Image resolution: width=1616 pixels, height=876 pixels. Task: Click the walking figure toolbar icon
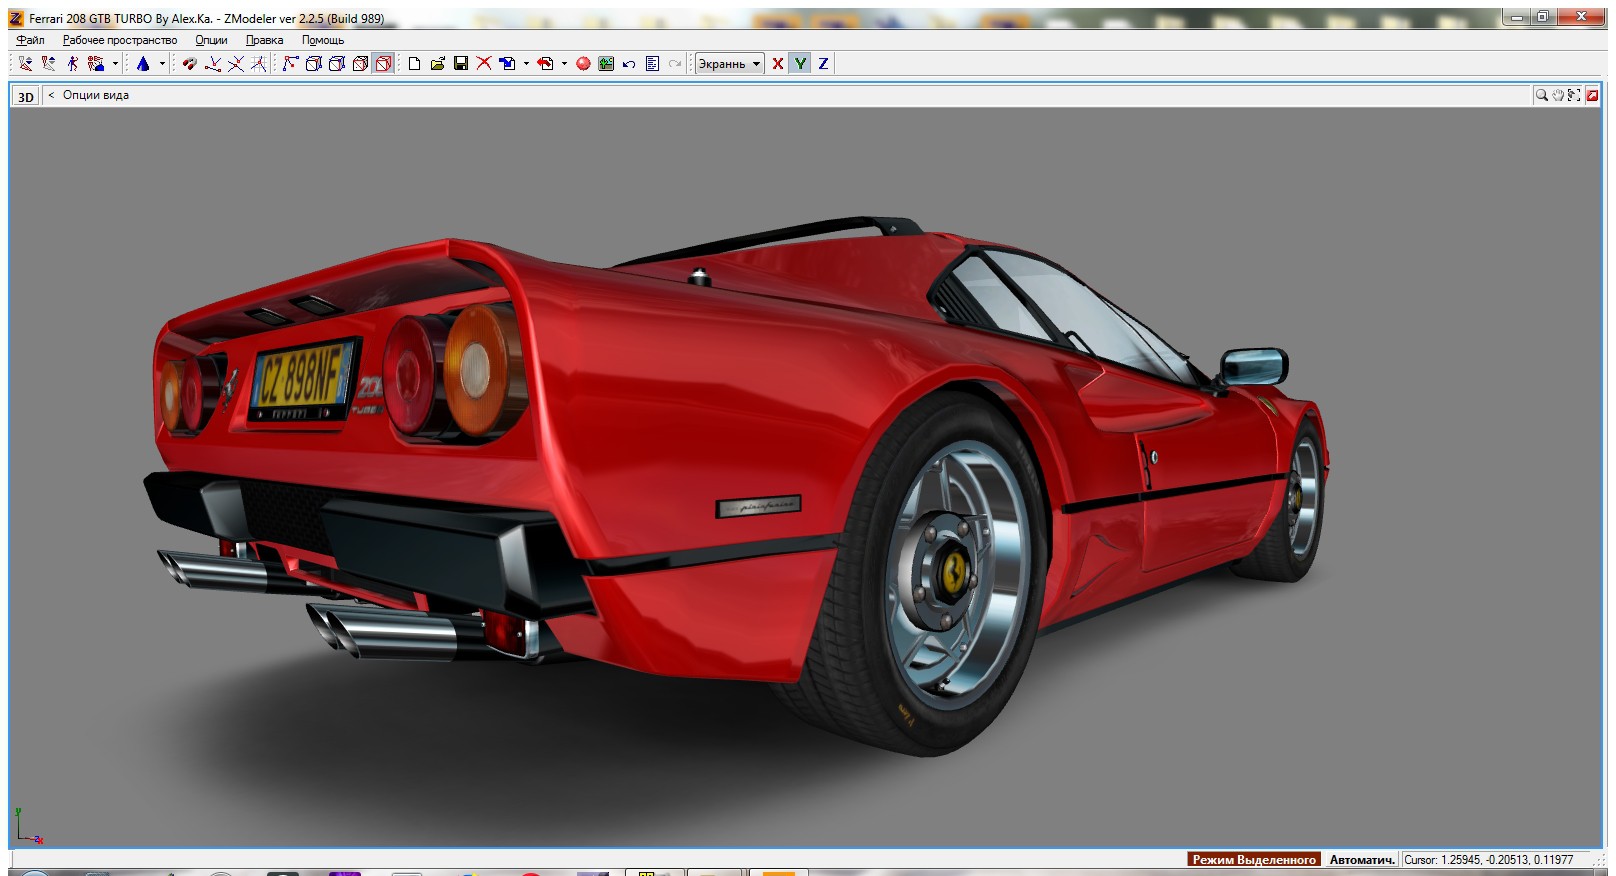pos(72,64)
